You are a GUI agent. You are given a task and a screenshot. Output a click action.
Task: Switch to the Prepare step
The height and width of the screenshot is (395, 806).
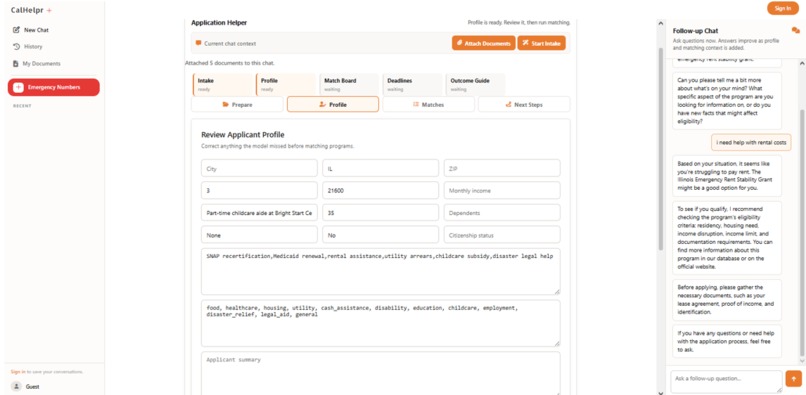[237, 104]
